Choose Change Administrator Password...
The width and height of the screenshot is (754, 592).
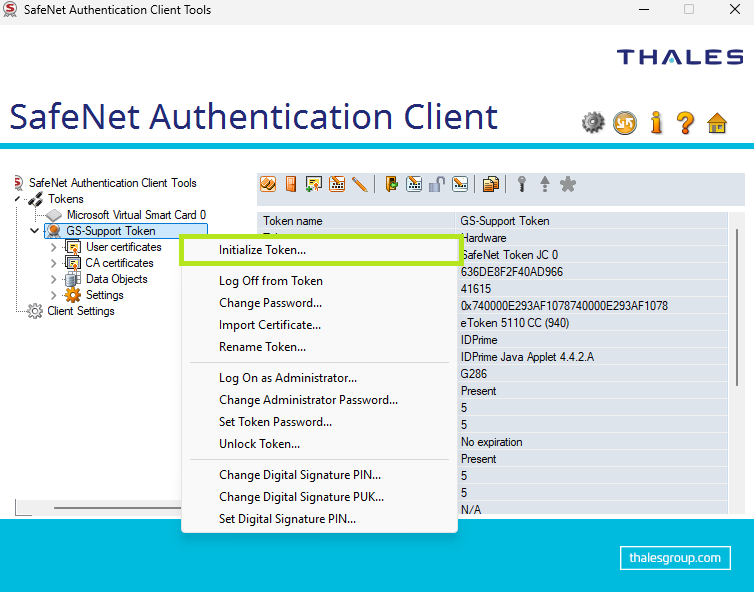[x=319, y=400]
